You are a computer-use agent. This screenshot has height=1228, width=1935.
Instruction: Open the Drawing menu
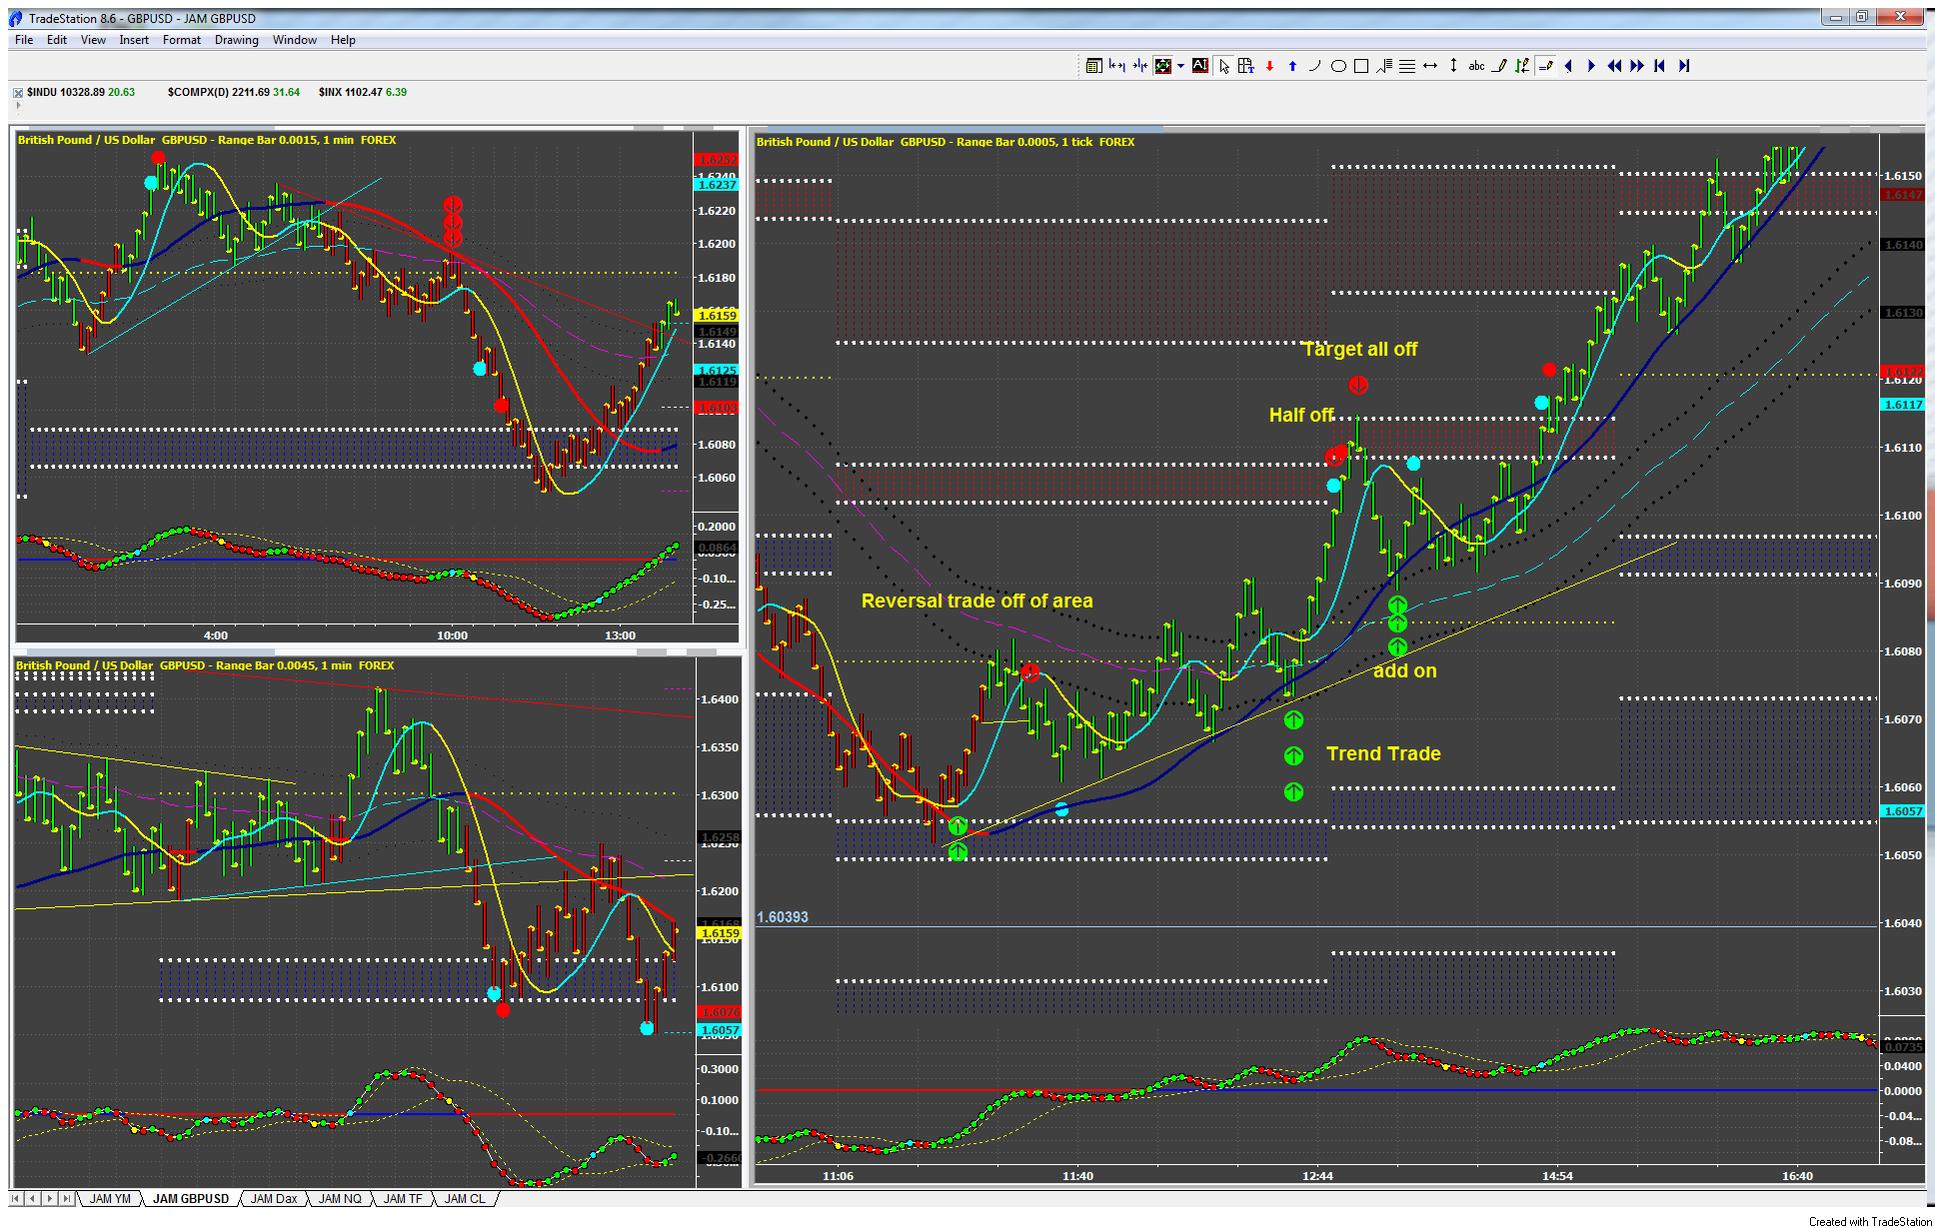(237, 40)
